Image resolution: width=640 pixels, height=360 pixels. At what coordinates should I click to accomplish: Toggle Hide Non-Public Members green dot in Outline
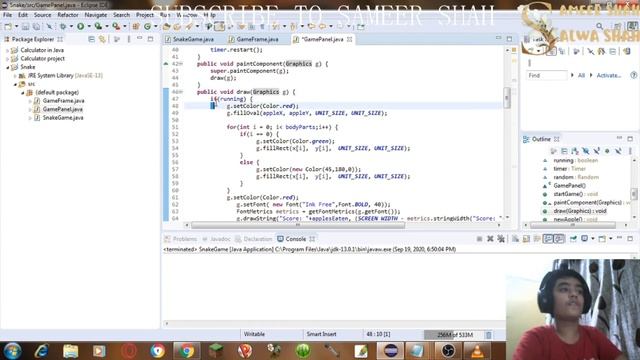607,151
